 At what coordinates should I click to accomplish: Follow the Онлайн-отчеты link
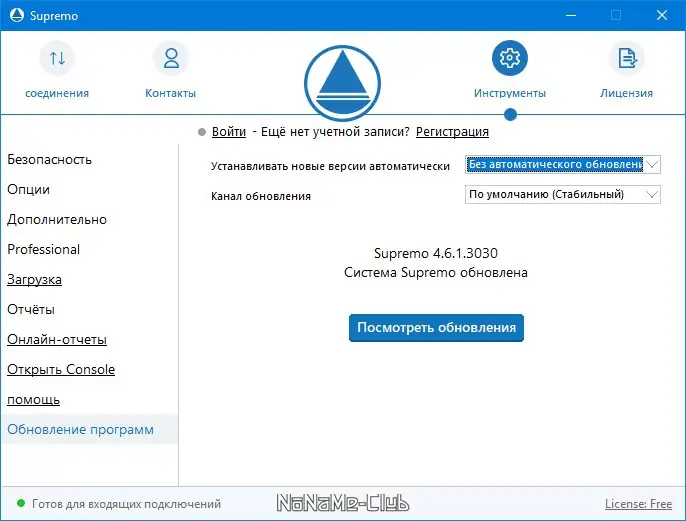coord(57,339)
